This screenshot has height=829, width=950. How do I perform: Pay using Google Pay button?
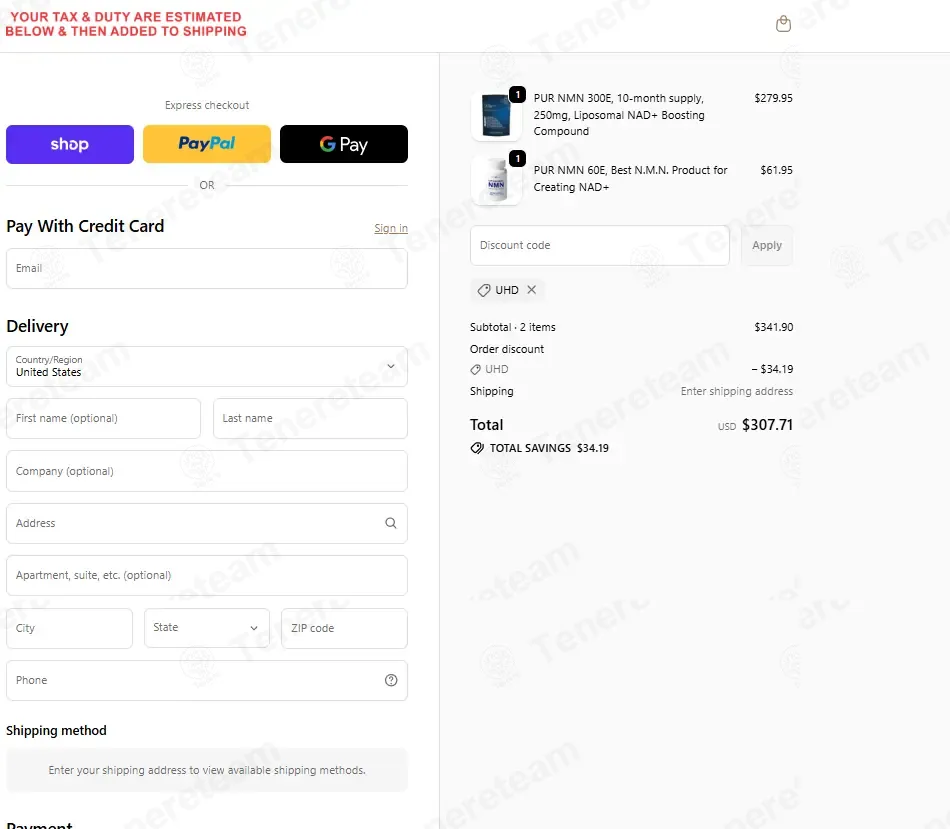point(344,144)
